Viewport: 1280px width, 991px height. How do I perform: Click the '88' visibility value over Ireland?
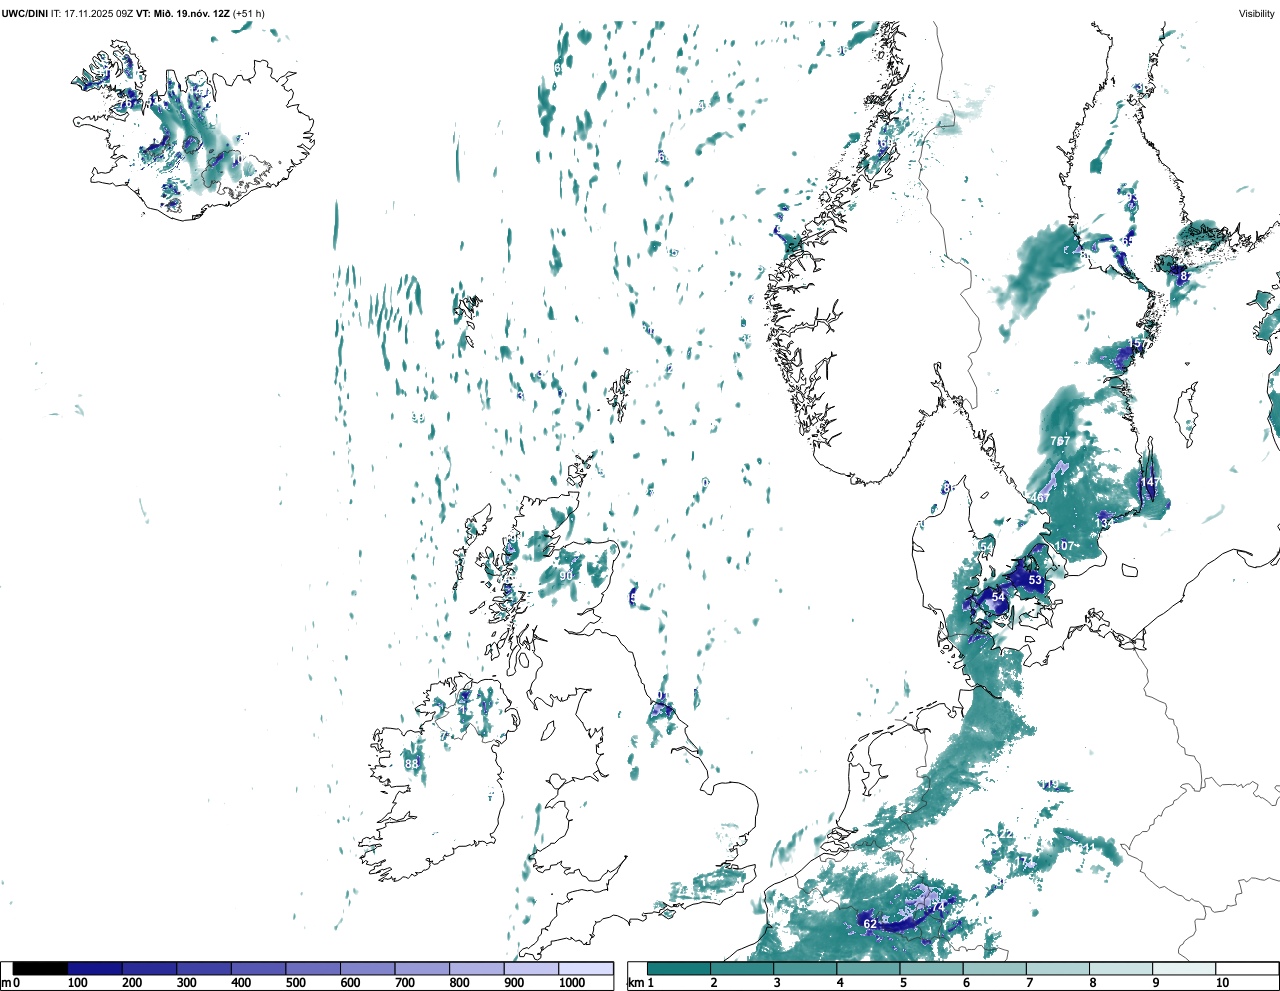[x=412, y=764]
